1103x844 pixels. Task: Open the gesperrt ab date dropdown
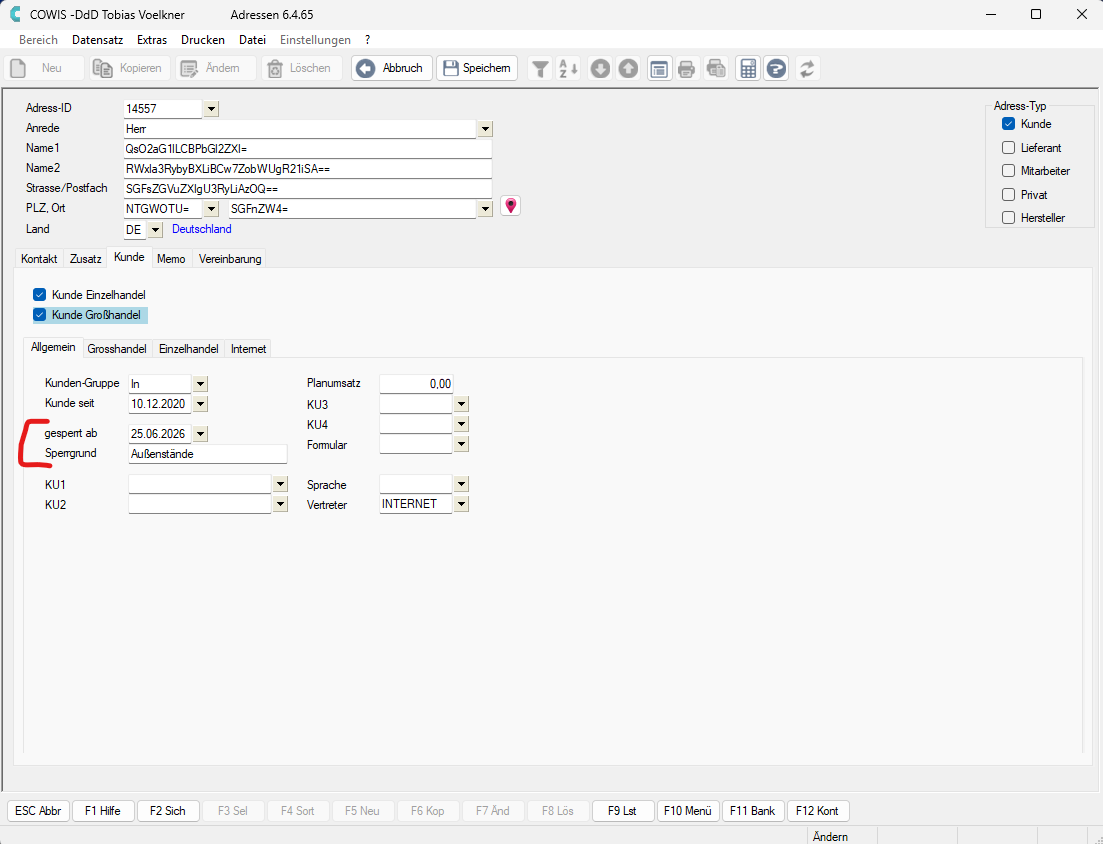coord(200,434)
